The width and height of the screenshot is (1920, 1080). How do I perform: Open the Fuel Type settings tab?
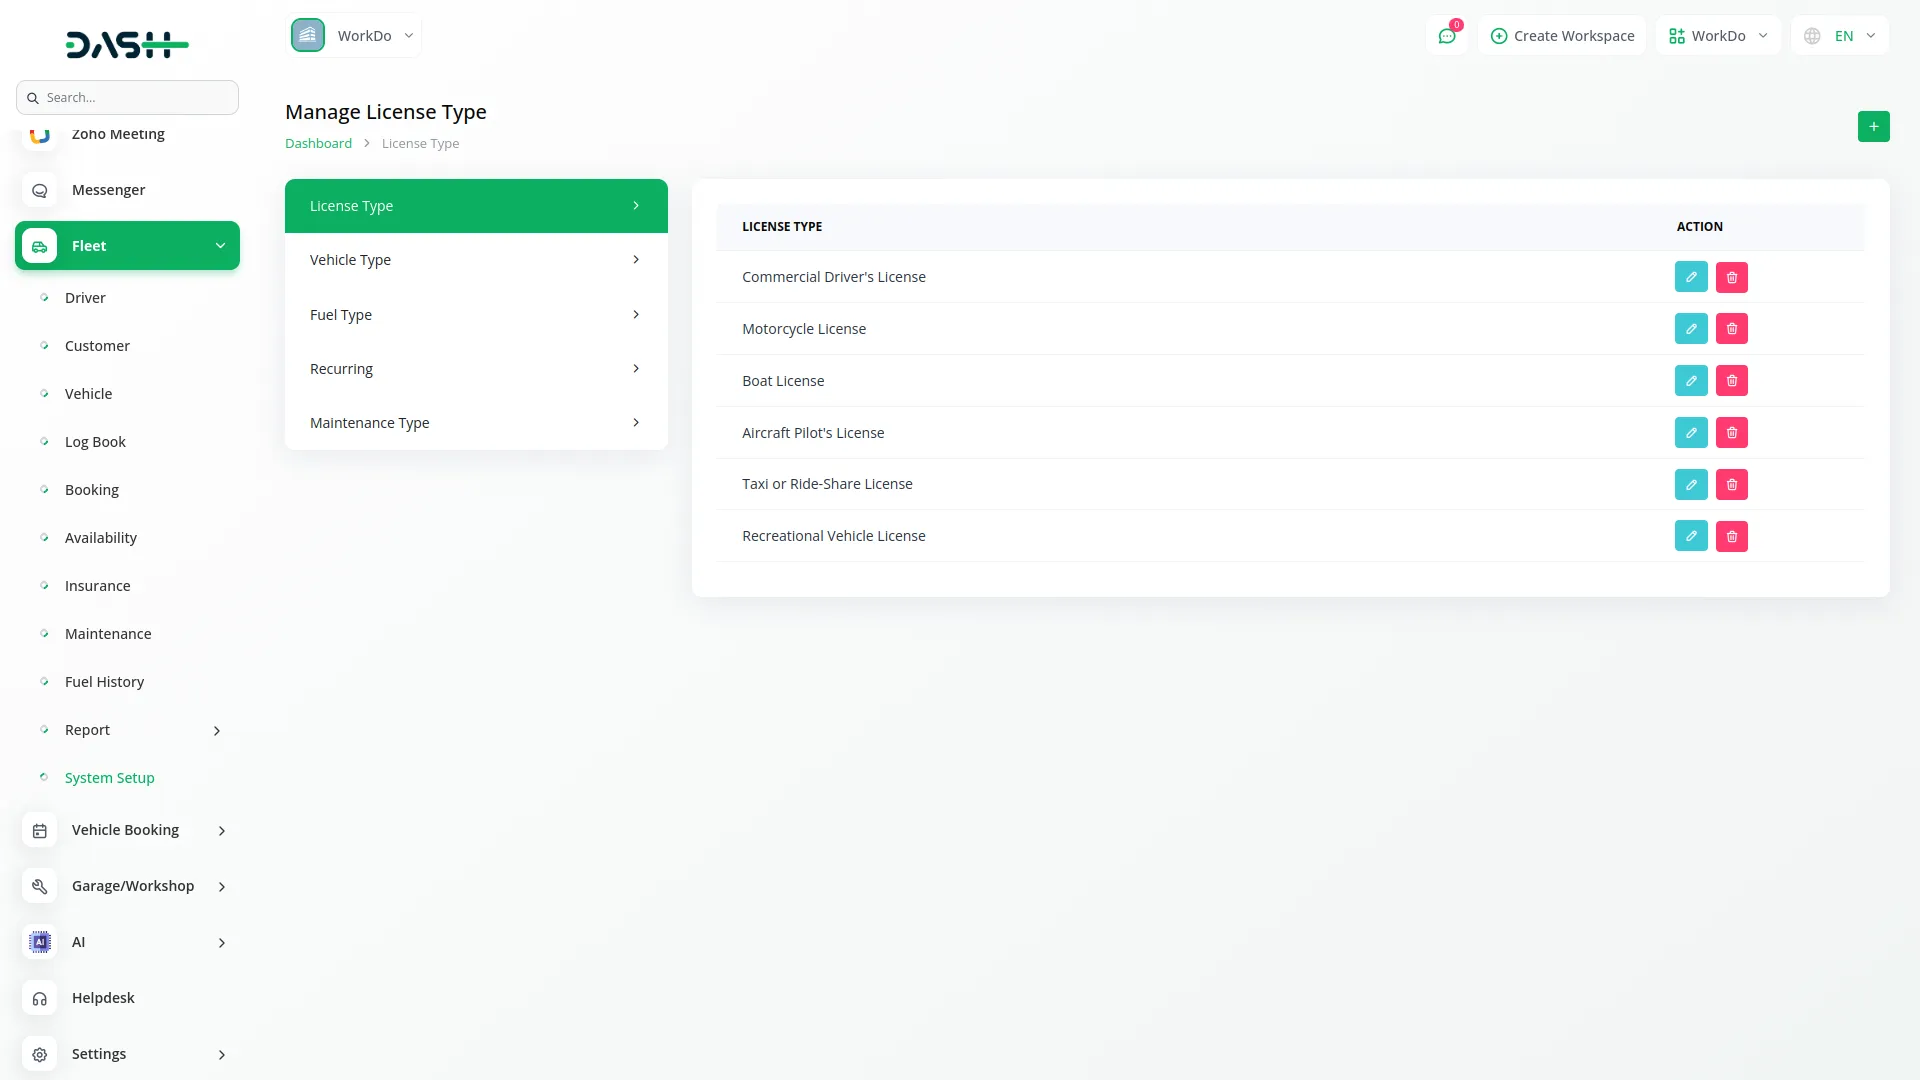476,315
